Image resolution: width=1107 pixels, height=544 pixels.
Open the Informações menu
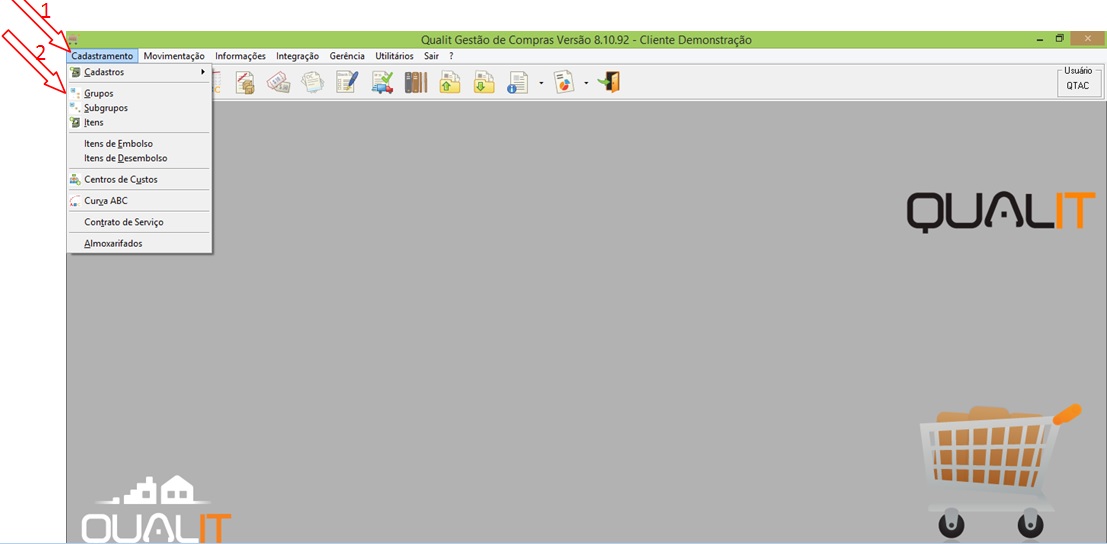(241, 56)
